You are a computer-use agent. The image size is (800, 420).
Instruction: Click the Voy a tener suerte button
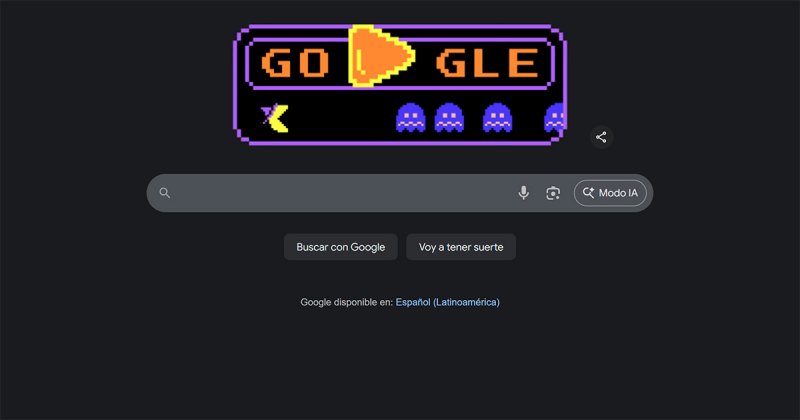click(461, 247)
